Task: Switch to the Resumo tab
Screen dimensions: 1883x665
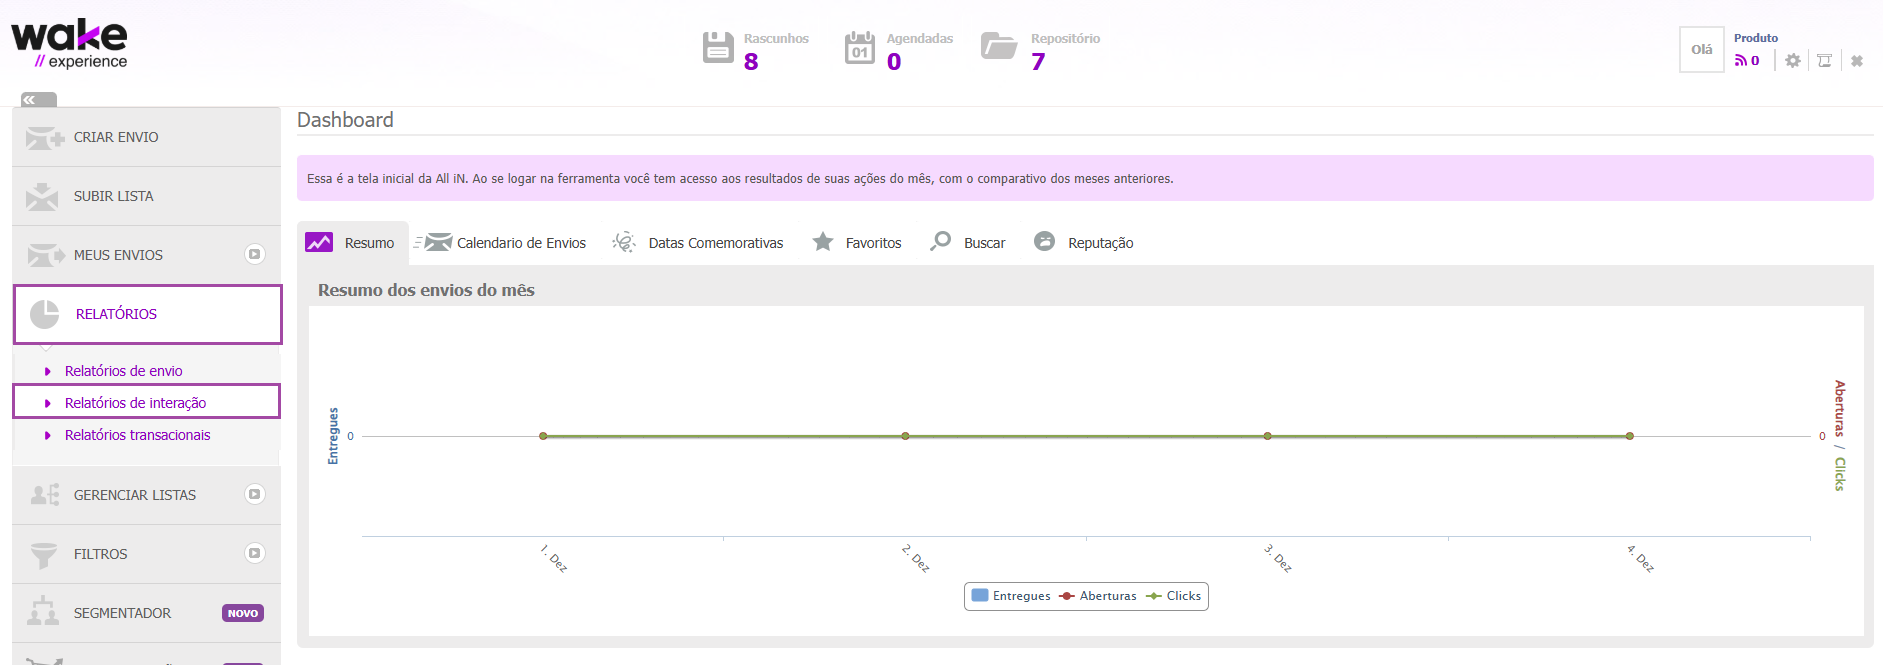Action: point(353,243)
